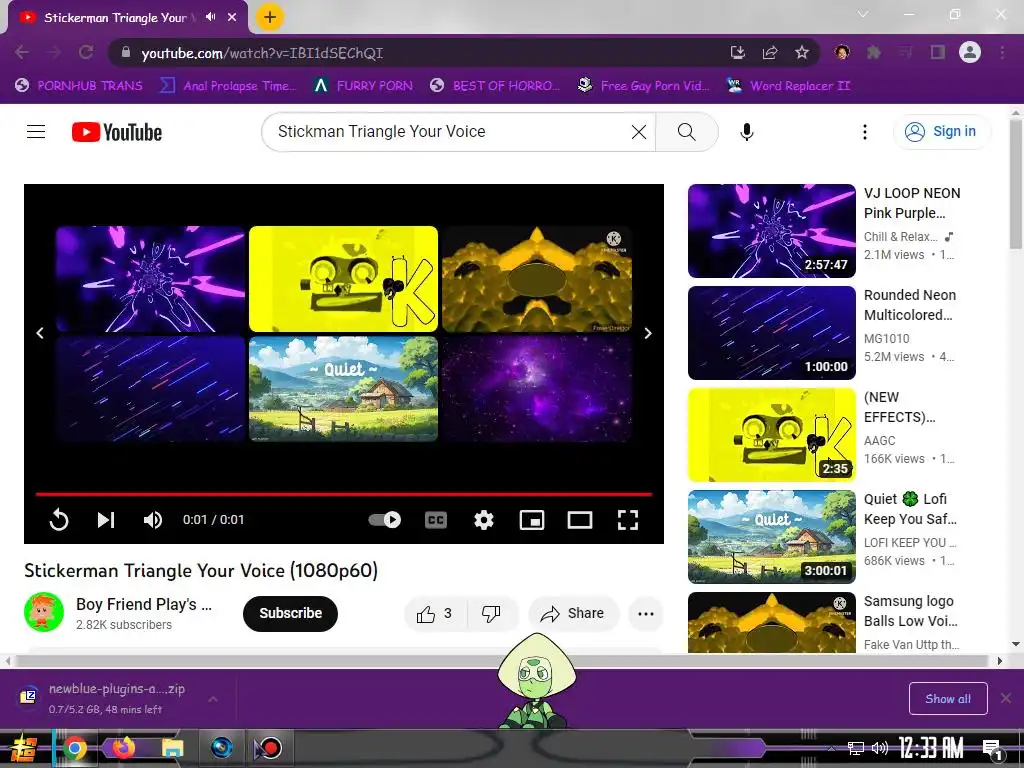Open tab search chevron in title bar
Image resolution: width=1024 pixels, height=768 pixels.
(x=863, y=14)
